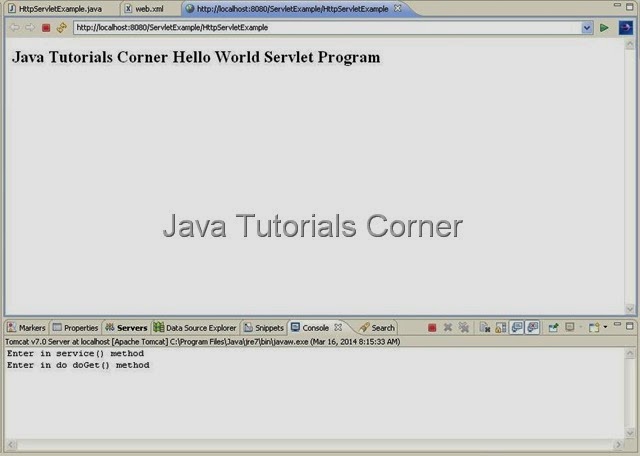
Task: Switch to web.xml editor tab
Action: tap(144, 9)
